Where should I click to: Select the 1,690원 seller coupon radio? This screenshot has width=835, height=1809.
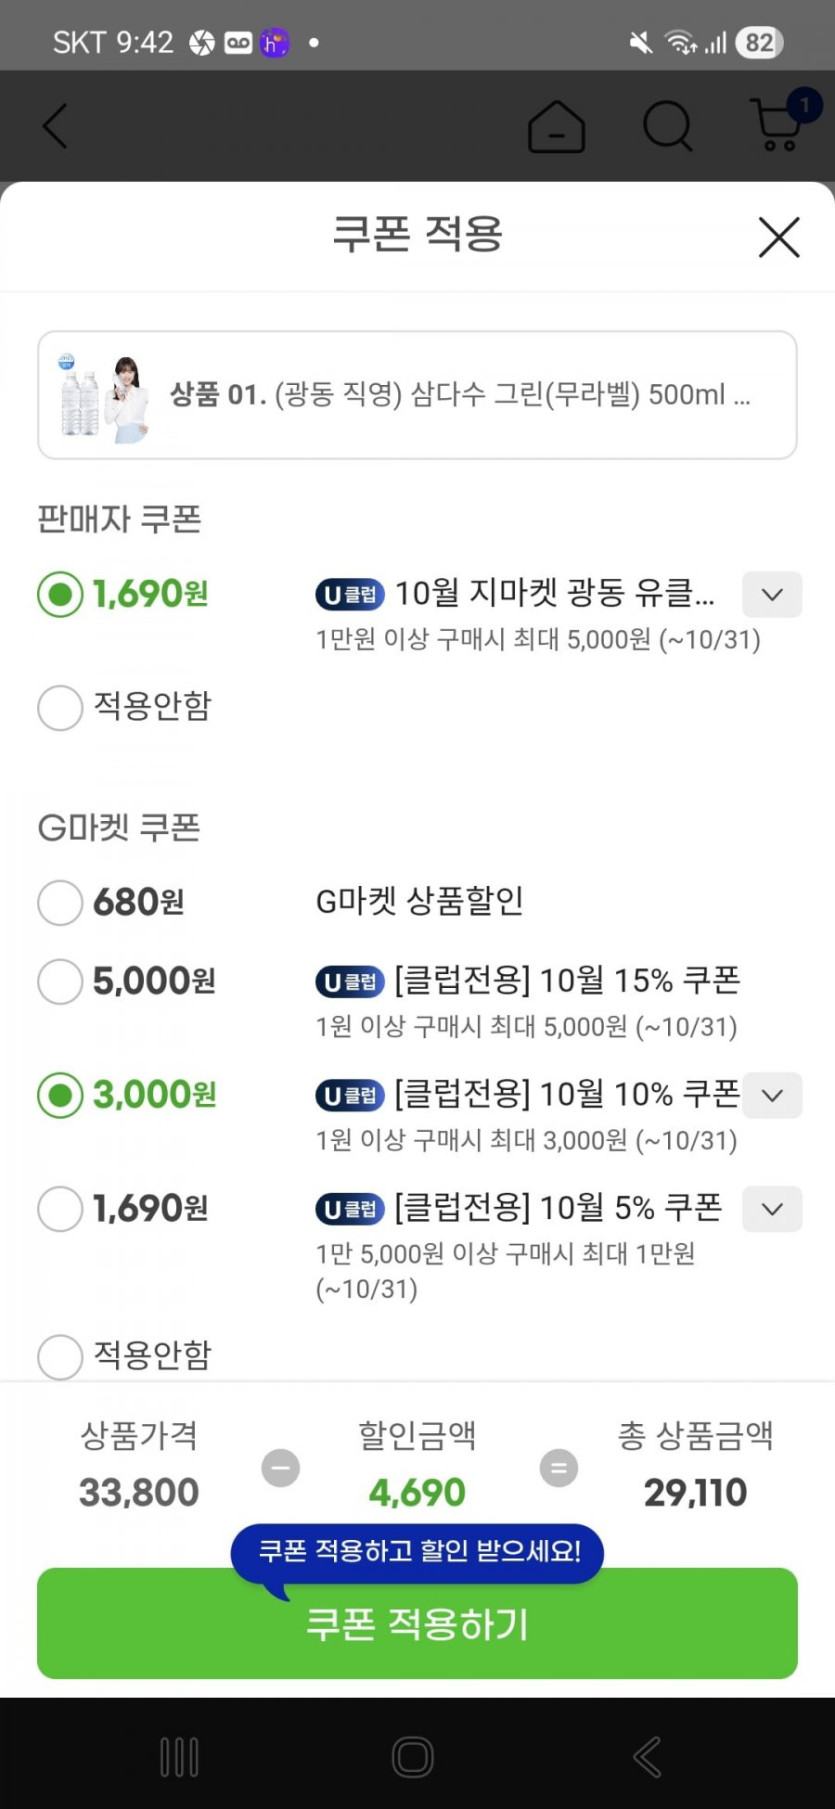coord(60,595)
